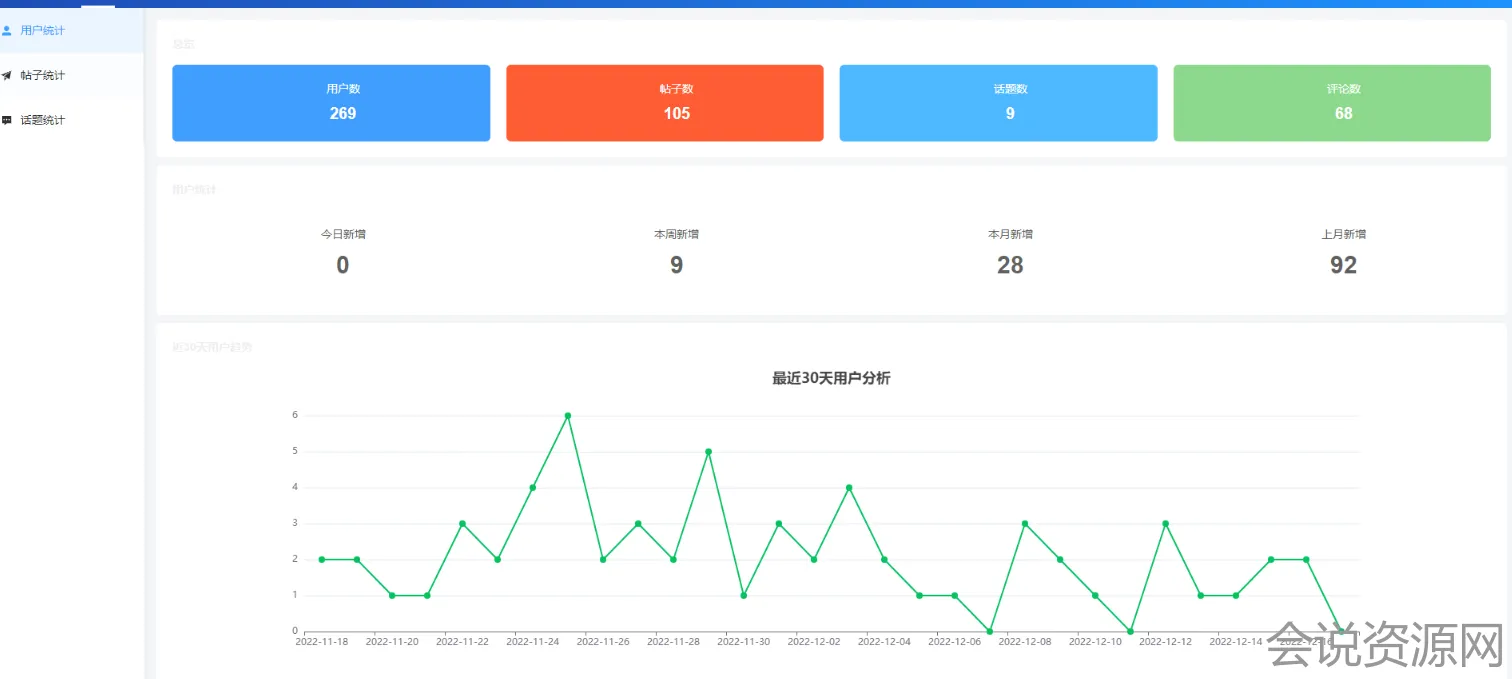
Task: Click the 今日新增 value of 0
Action: pyautogui.click(x=343, y=265)
